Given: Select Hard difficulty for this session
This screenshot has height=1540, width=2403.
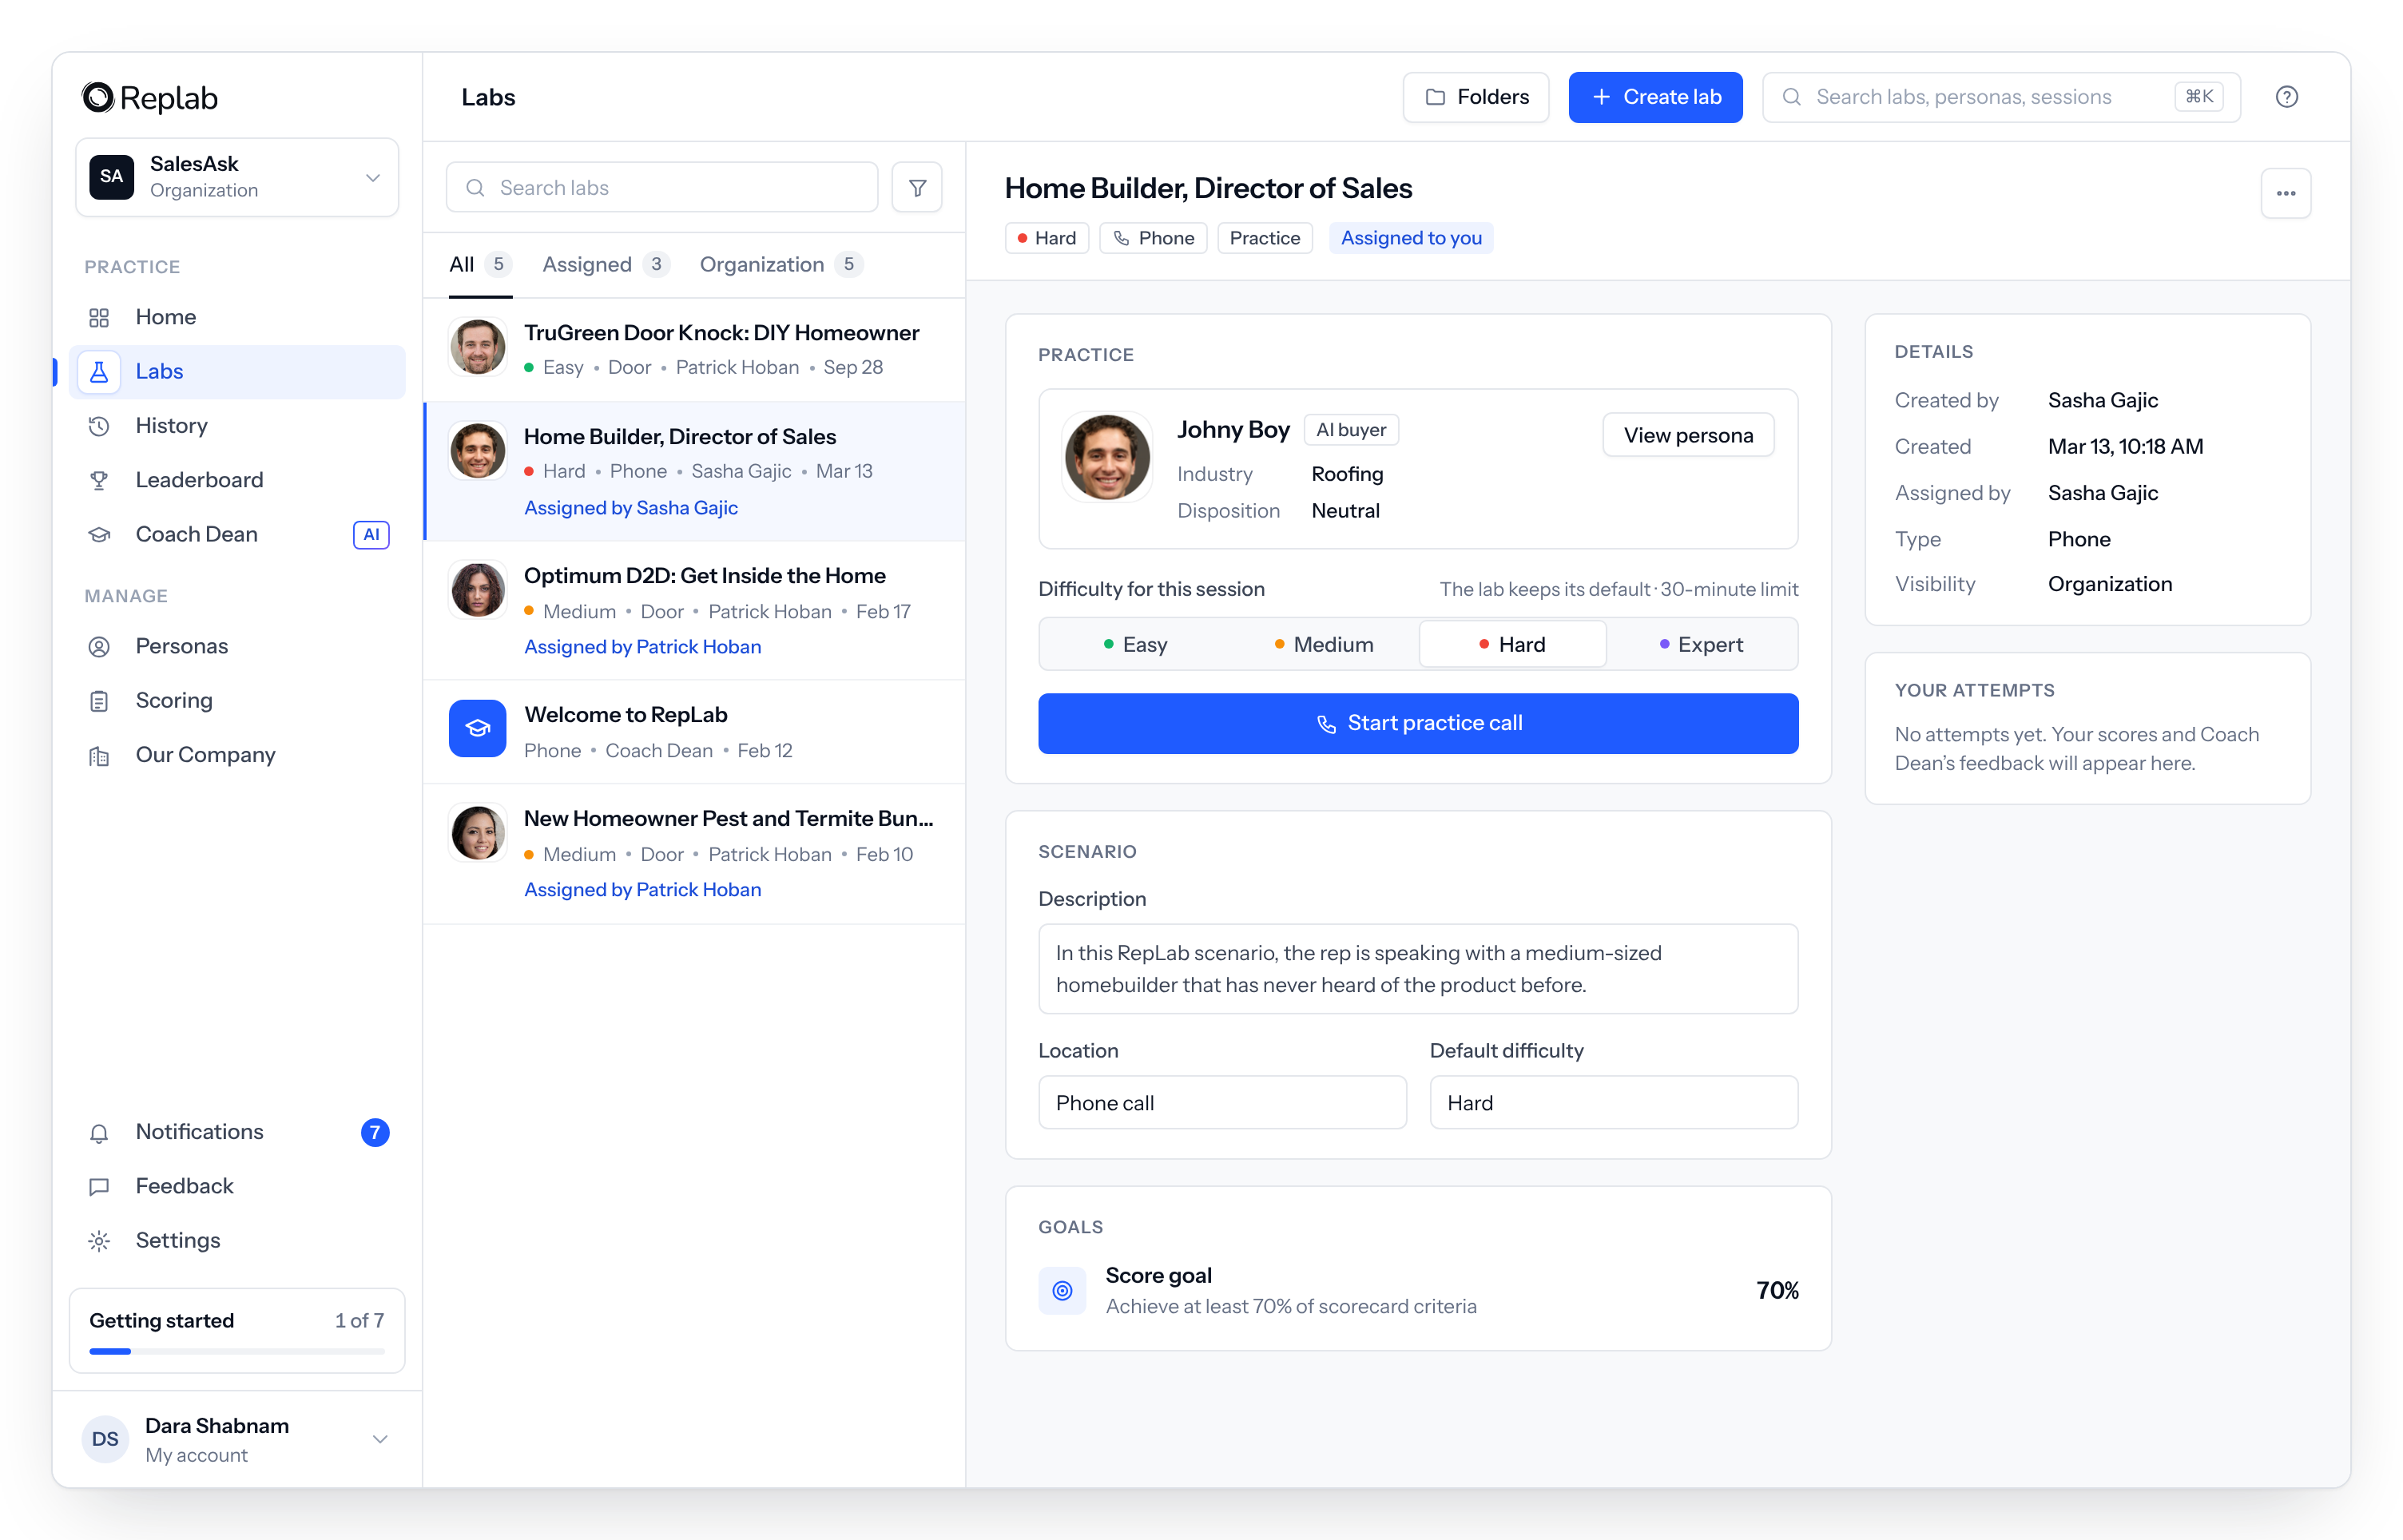Looking at the screenshot, I should pyautogui.click(x=1513, y=645).
